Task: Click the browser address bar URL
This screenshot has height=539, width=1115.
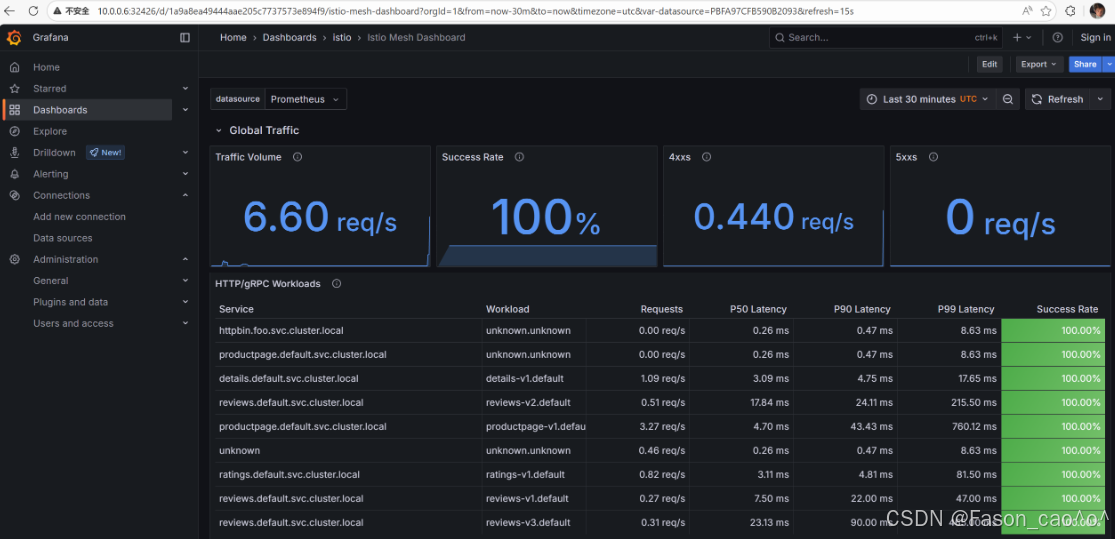Action: tap(475, 11)
